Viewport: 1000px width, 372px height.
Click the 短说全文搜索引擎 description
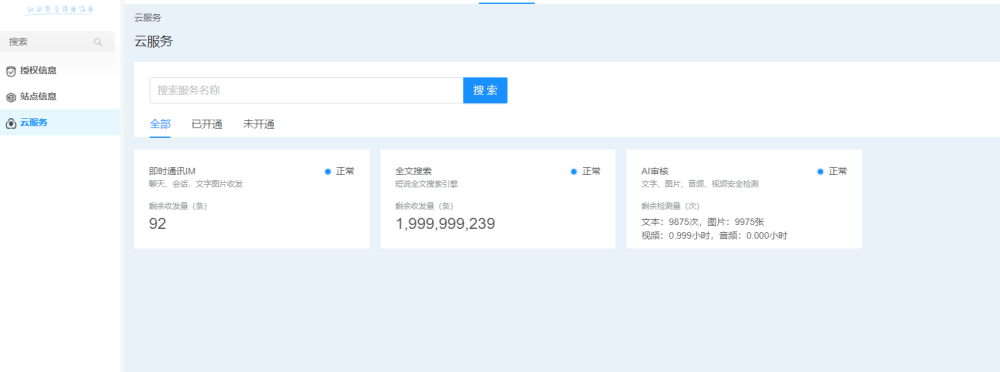coord(427,184)
